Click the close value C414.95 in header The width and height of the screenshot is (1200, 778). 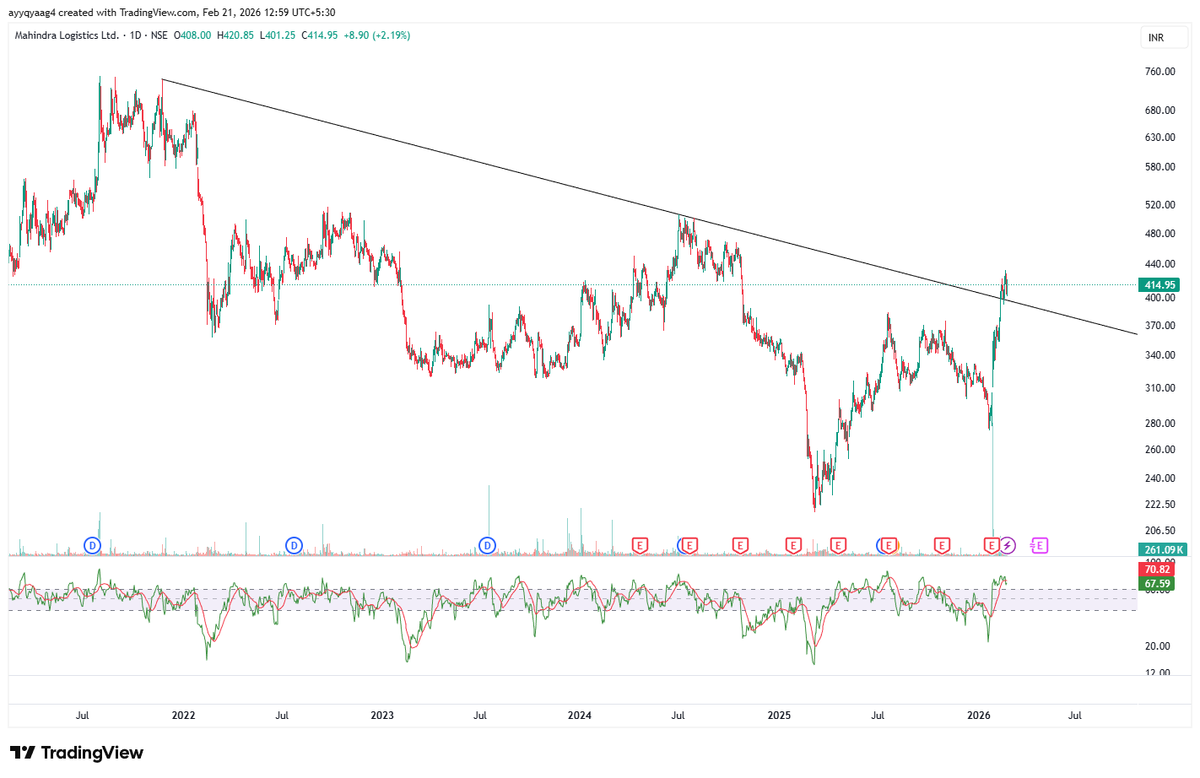318,35
